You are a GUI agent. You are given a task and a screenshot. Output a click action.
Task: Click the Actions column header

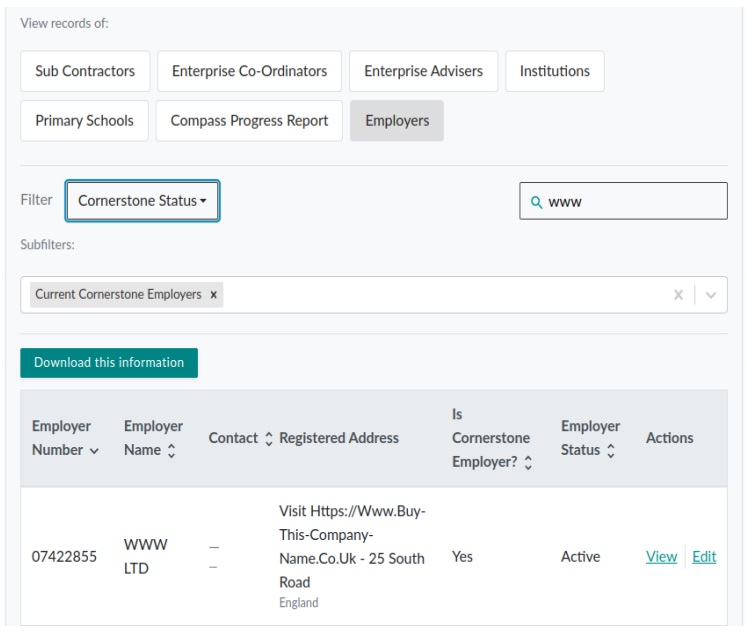click(669, 438)
